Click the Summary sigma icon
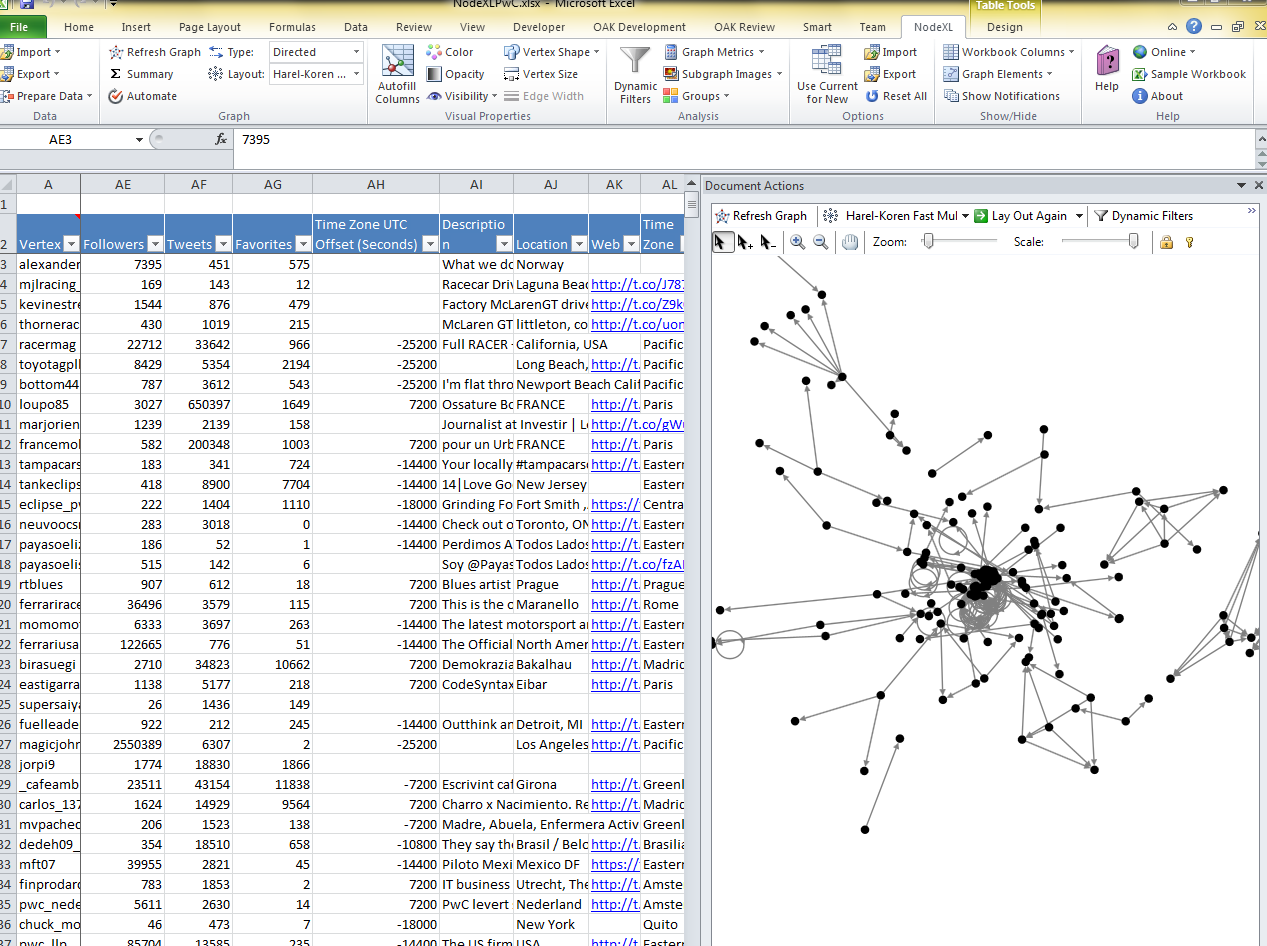 (x=116, y=74)
